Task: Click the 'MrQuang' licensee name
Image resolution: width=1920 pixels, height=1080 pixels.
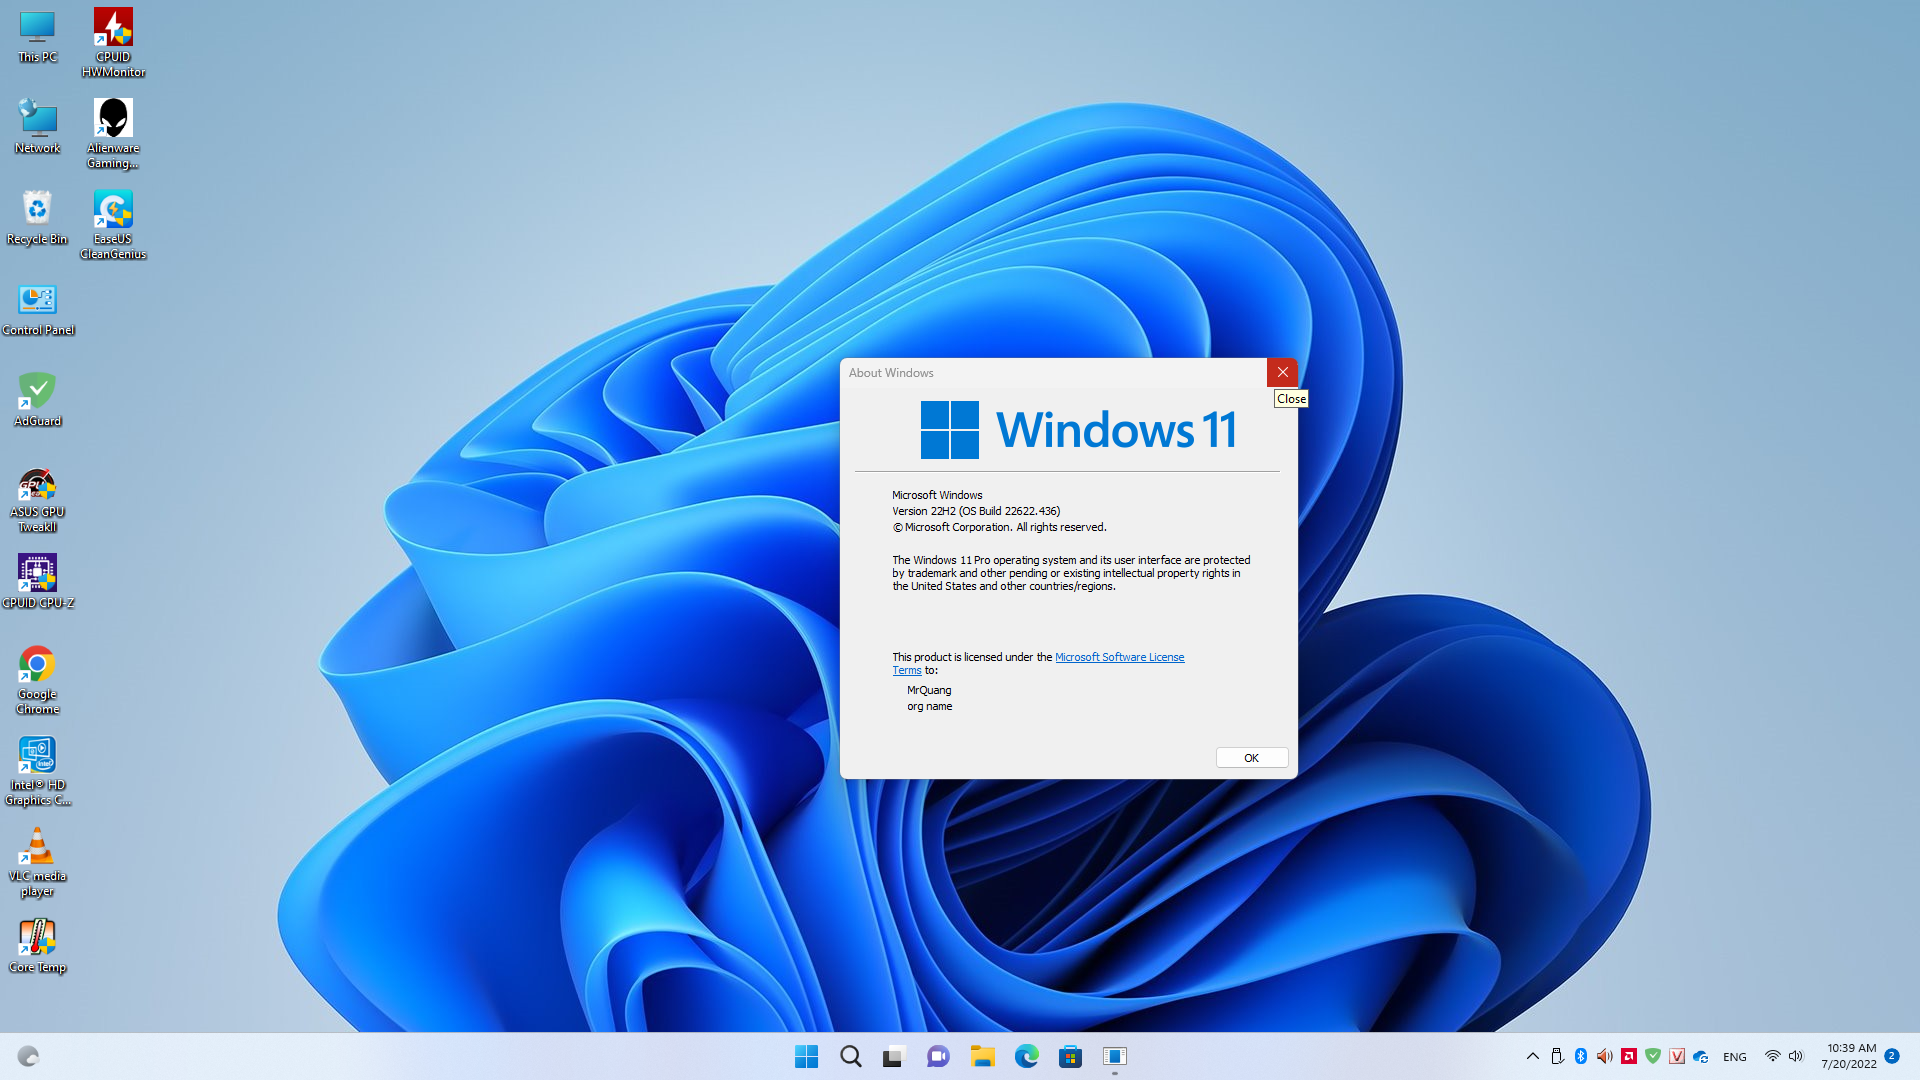Action: [929, 690]
